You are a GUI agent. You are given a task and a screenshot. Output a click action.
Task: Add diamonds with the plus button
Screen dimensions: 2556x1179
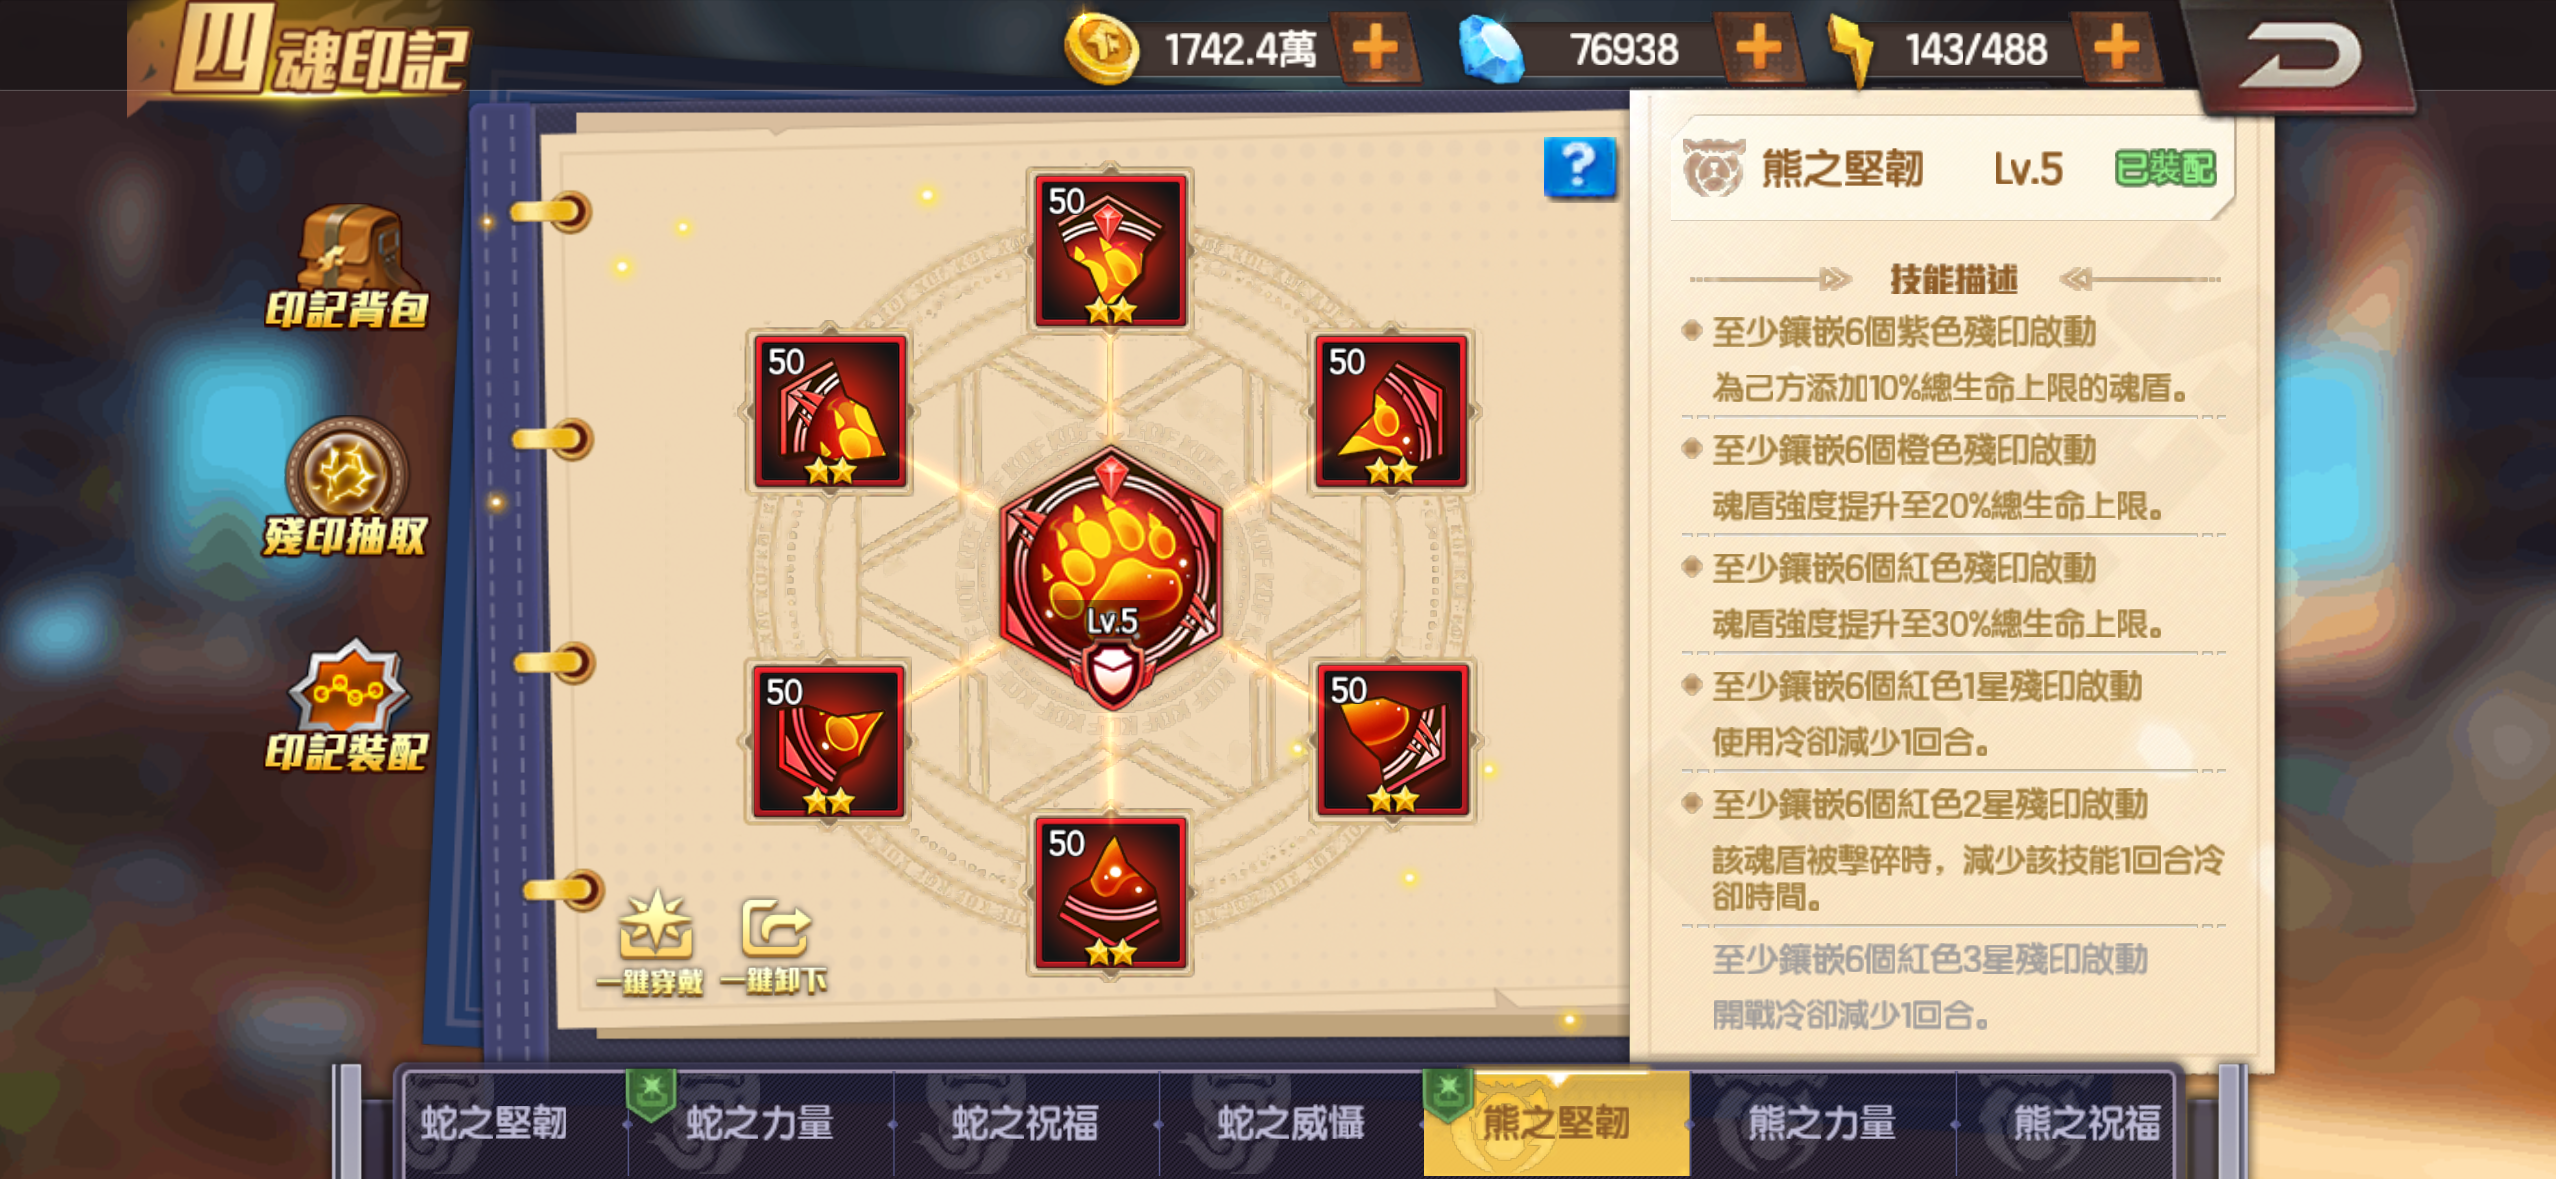point(1760,47)
